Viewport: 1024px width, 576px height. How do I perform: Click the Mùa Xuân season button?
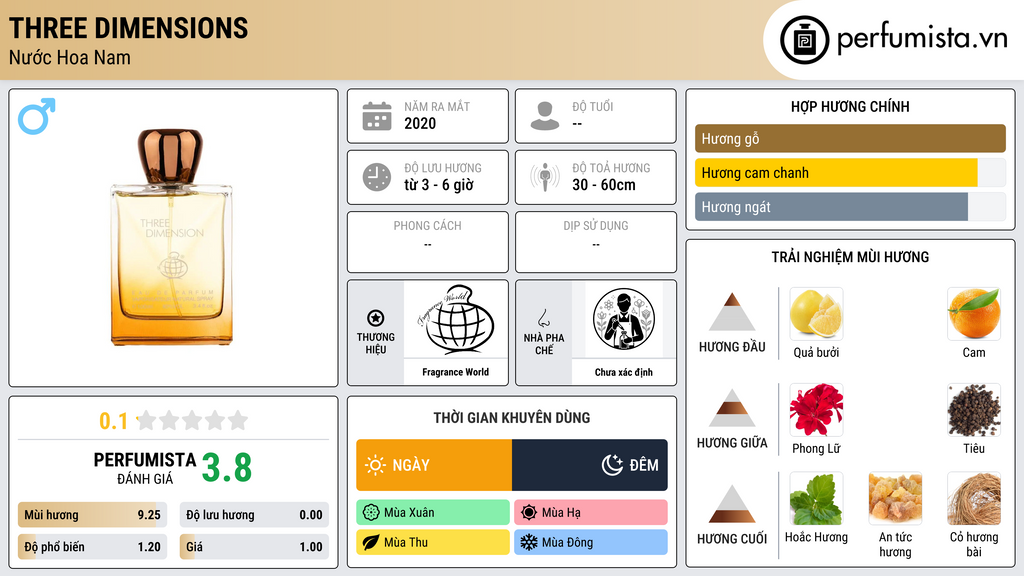tap(433, 513)
